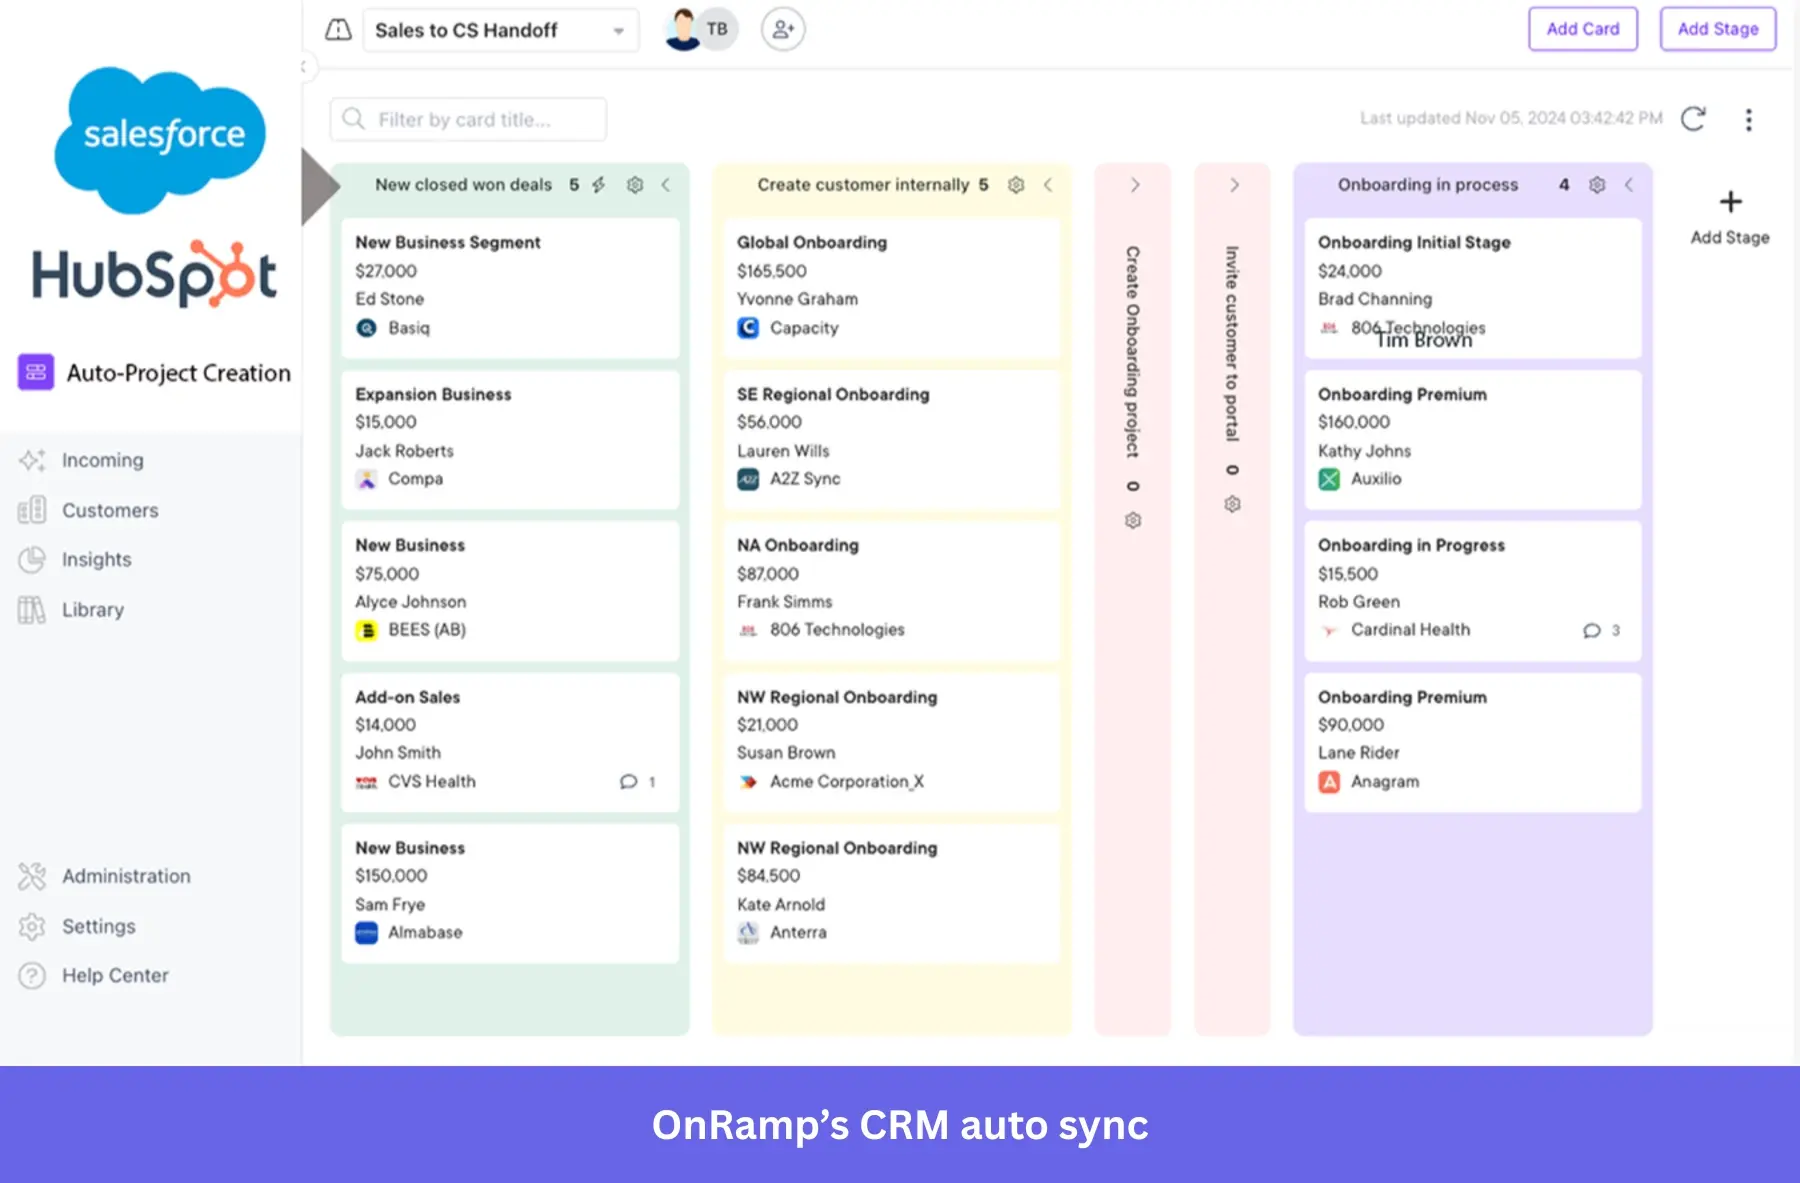Viewport: 1800px width, 1183px height.
Task: Open settings gear of Invite customer to portal stage
Action: tap(1232, 504)
